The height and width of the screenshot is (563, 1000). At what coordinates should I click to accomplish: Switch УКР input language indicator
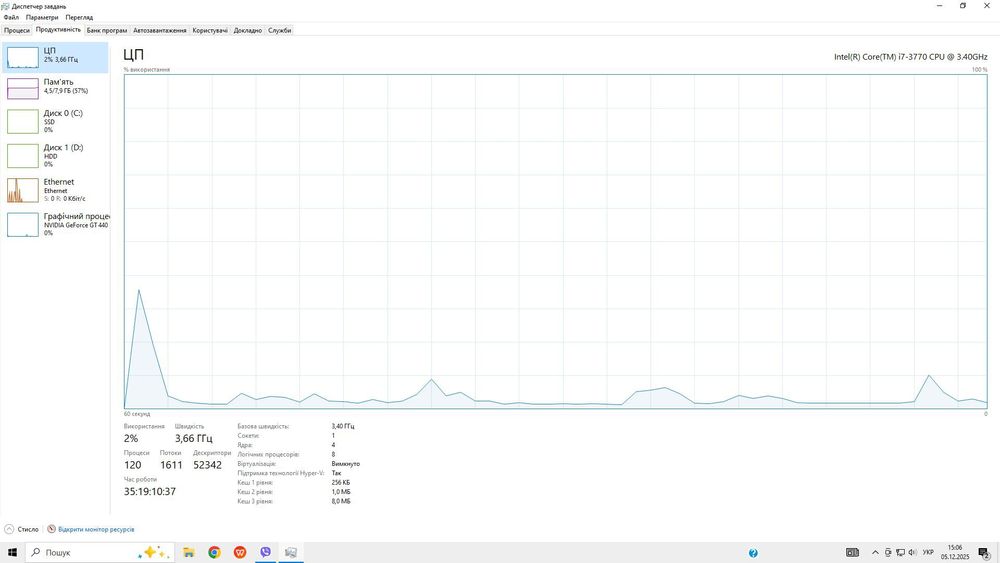(x=928, y=552)
